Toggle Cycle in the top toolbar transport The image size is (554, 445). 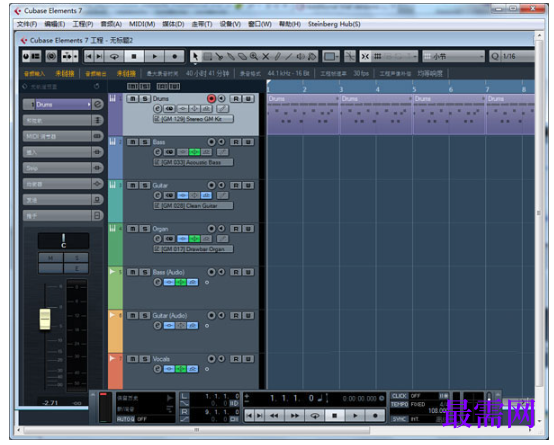tap(114, 57)
